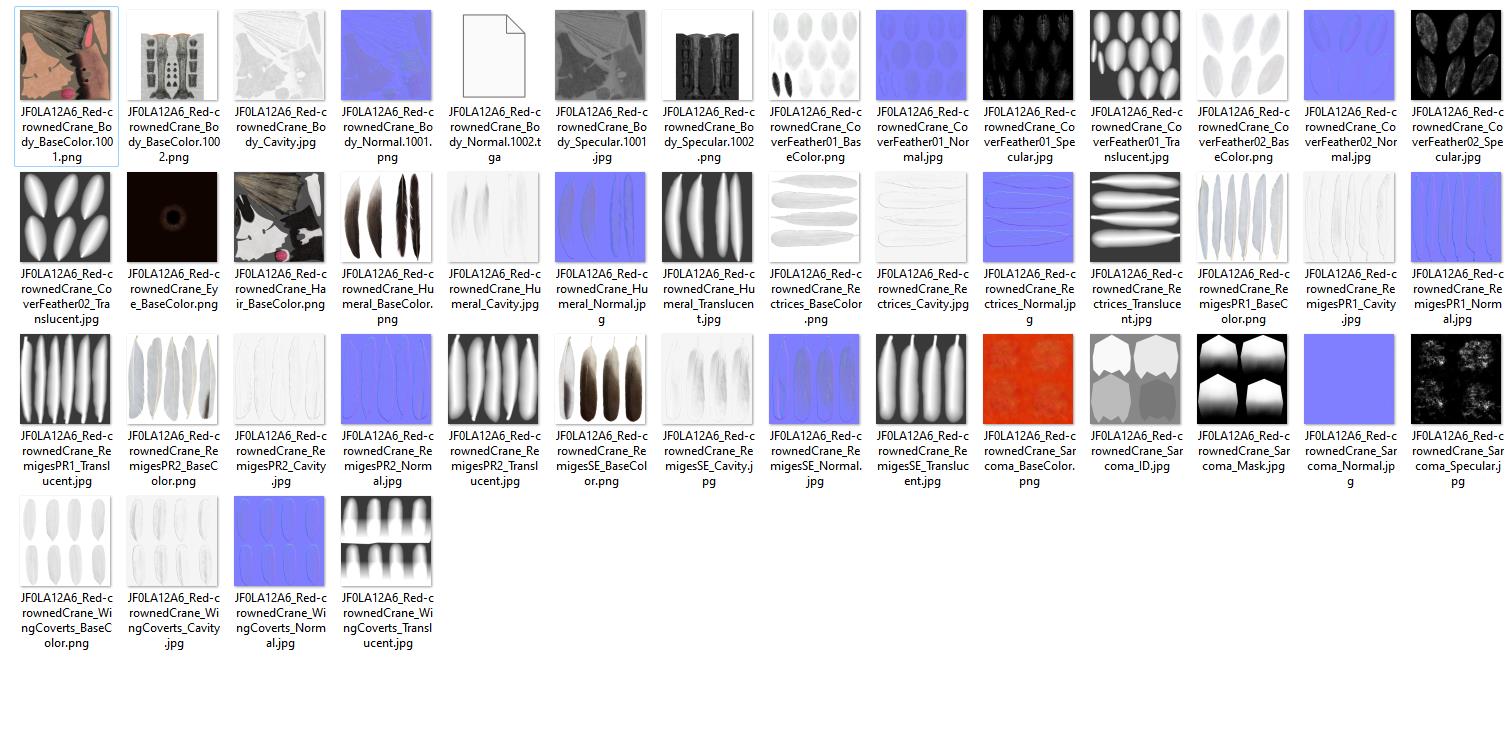Screen dimensions: 1512x738
Task: Select the RemigesSE_Translucent.jpg thumbnail
Action: 922,379
